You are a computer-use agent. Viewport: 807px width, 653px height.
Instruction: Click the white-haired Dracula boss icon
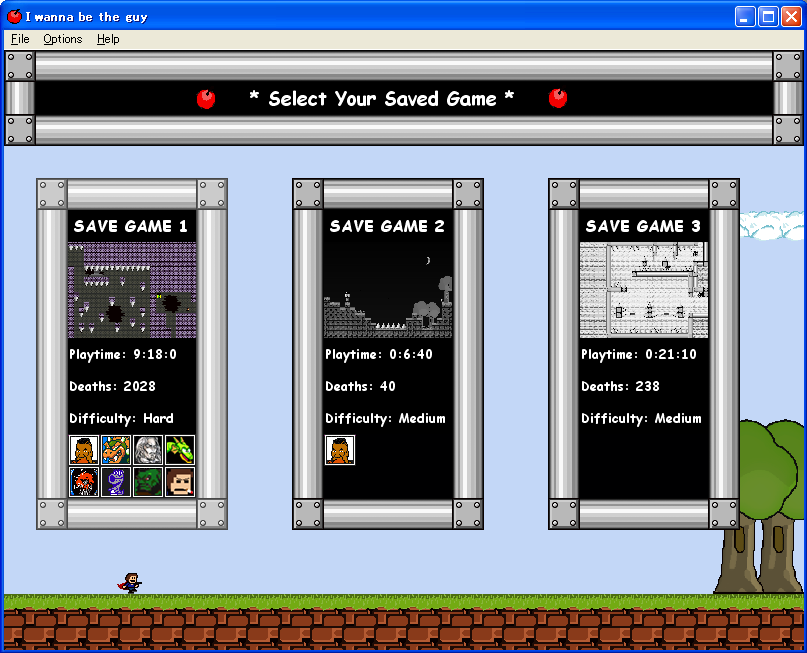(x=148, y=450)
